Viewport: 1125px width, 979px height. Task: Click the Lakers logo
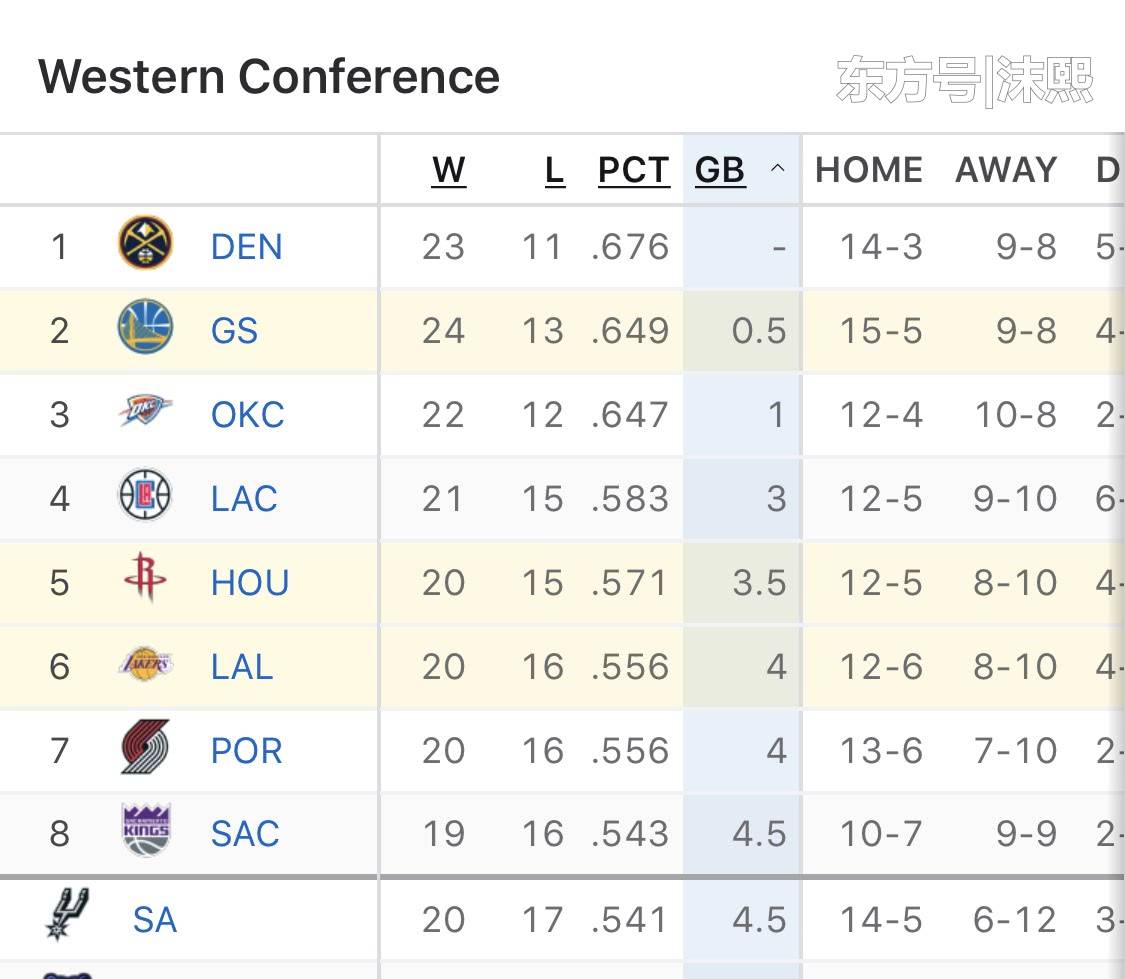tap(146, 665)
